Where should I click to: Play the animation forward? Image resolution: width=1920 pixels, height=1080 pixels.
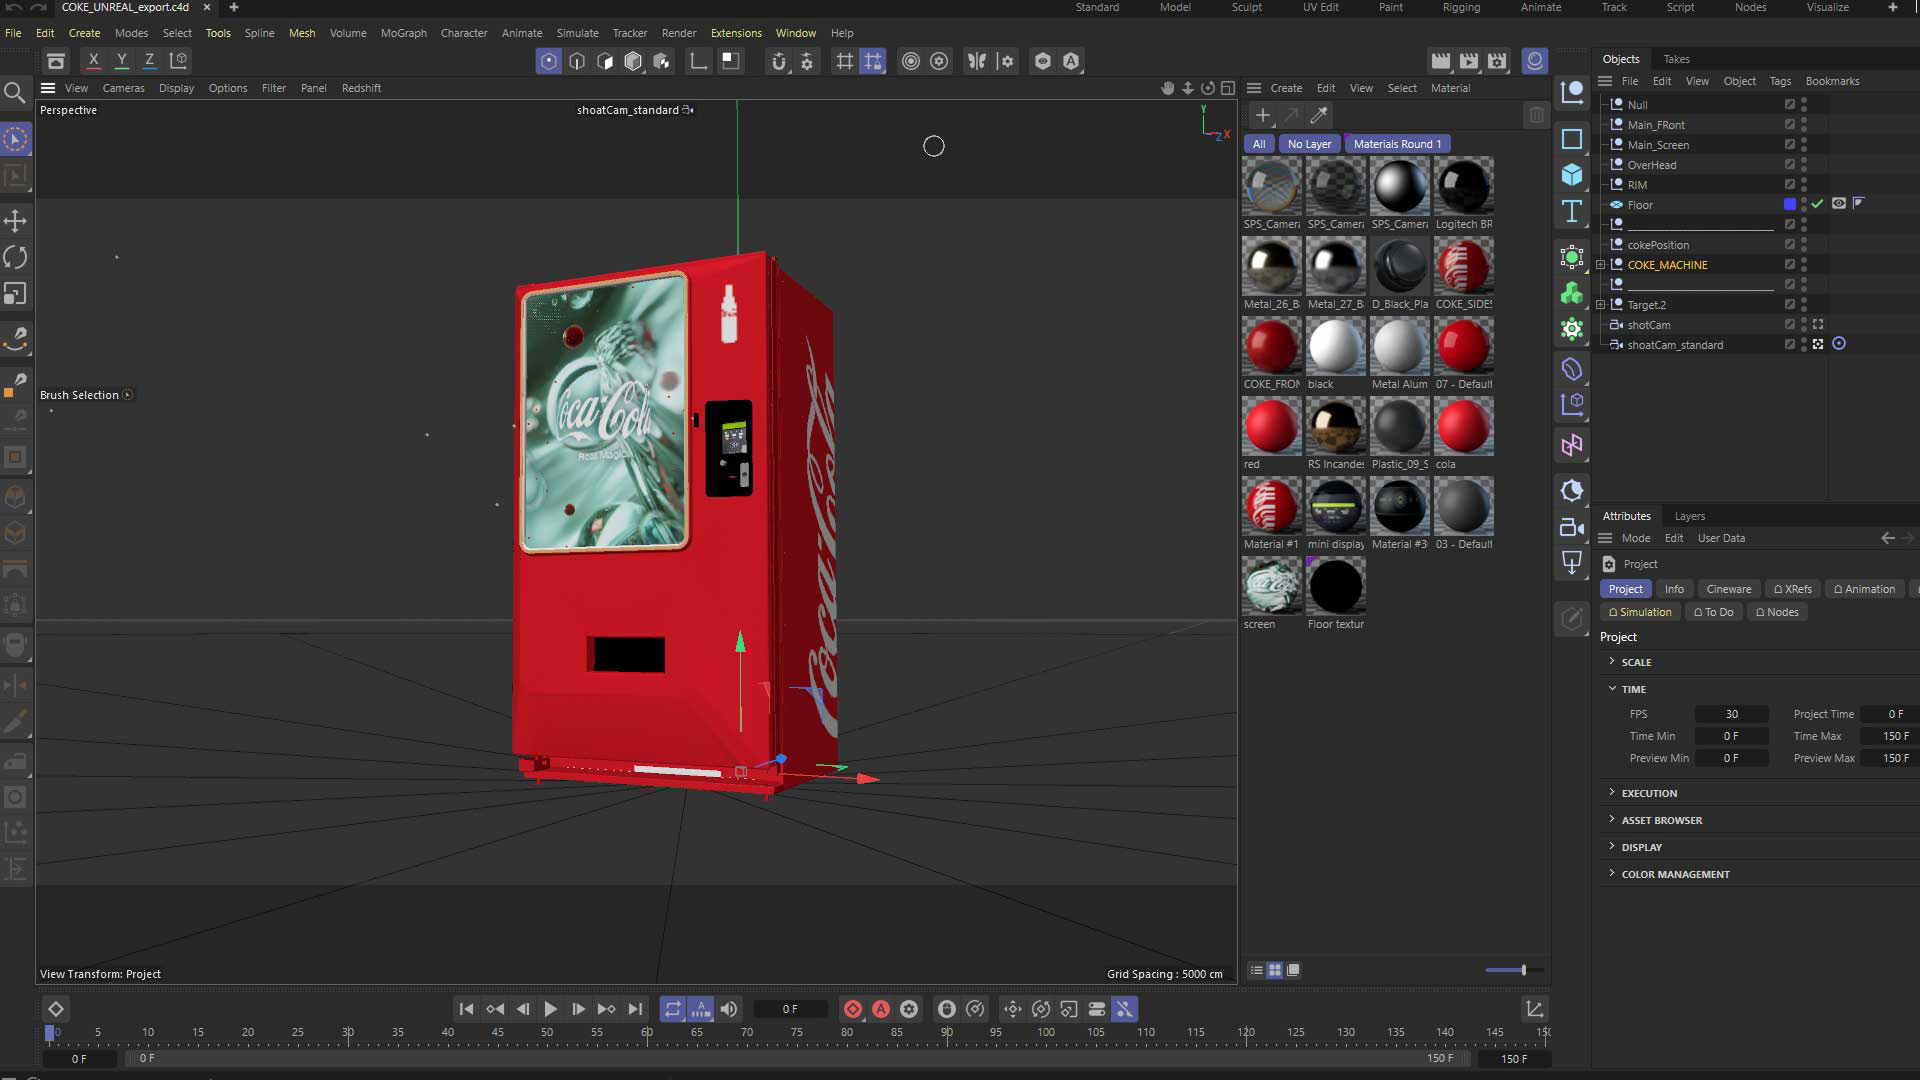[x=550, y=1010]
